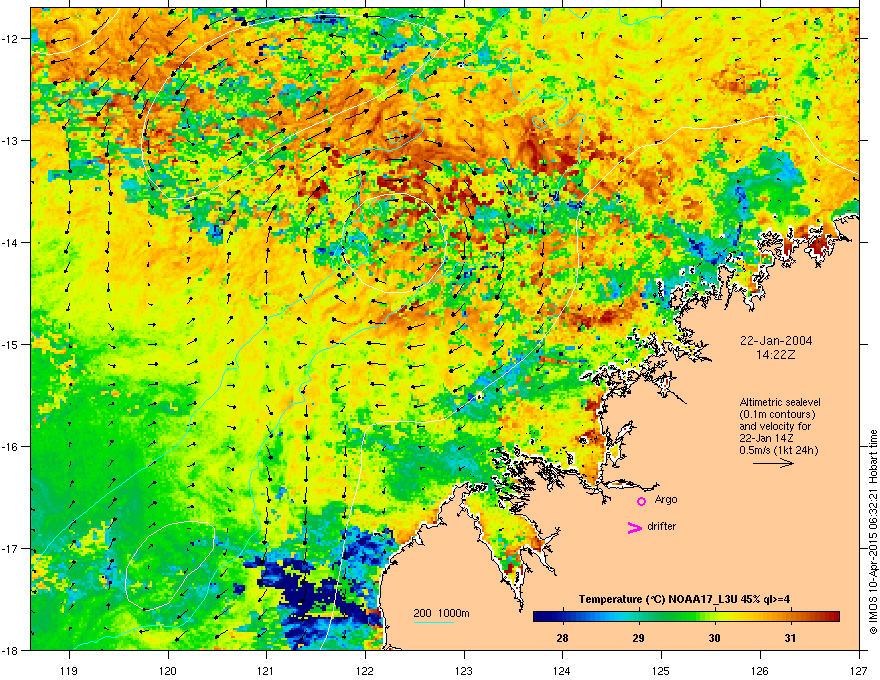Screen dimensions: 880x680
Task: Click the cyan 200 1000m depth contour legend line
Action: click(x=433, y=622)
